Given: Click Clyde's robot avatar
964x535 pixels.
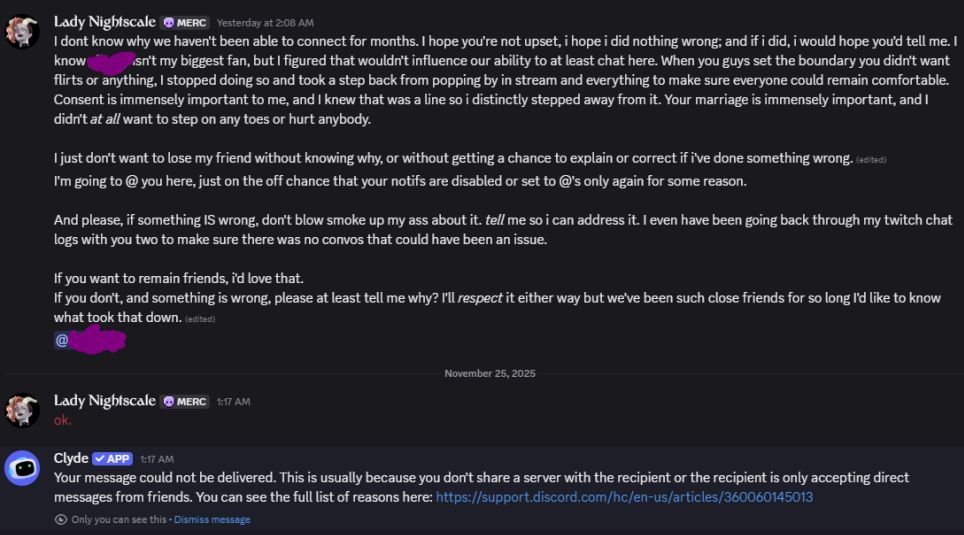Looking at the screenshot, I should 23,468.
